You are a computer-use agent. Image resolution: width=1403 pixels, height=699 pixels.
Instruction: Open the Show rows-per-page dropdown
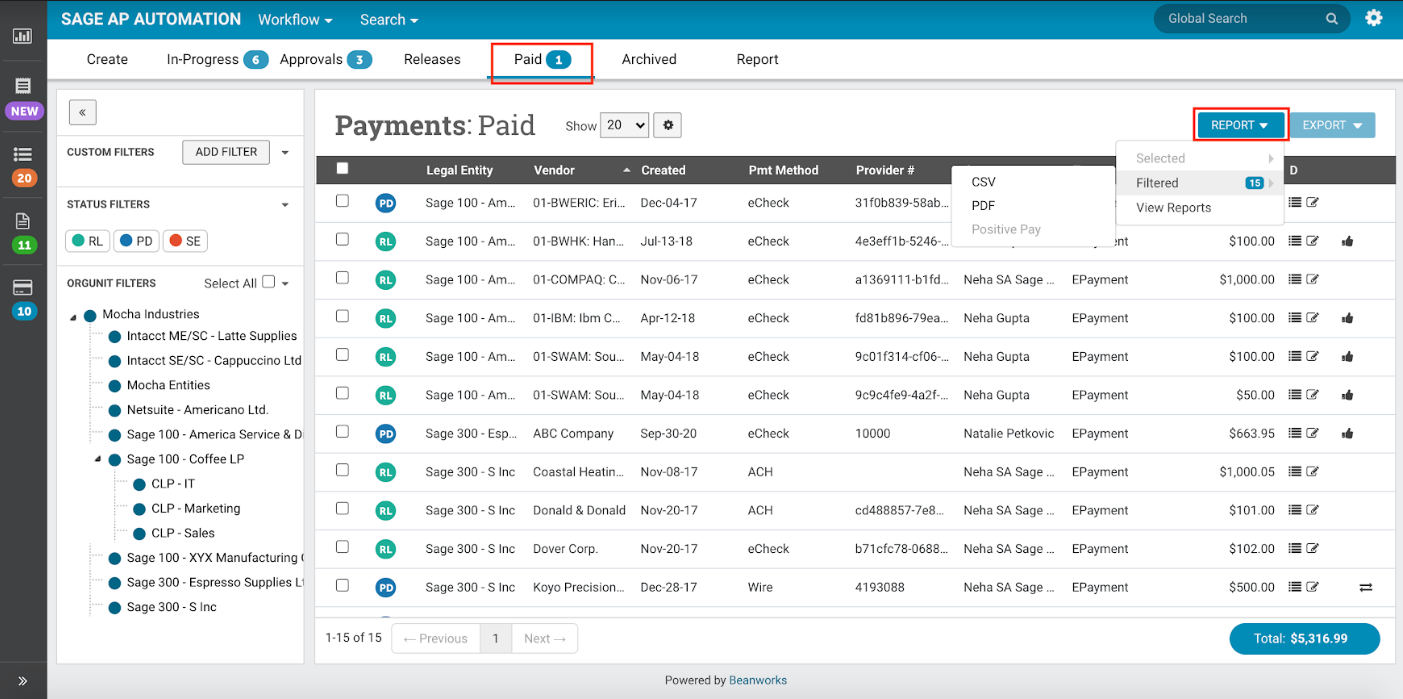point(624,125)
